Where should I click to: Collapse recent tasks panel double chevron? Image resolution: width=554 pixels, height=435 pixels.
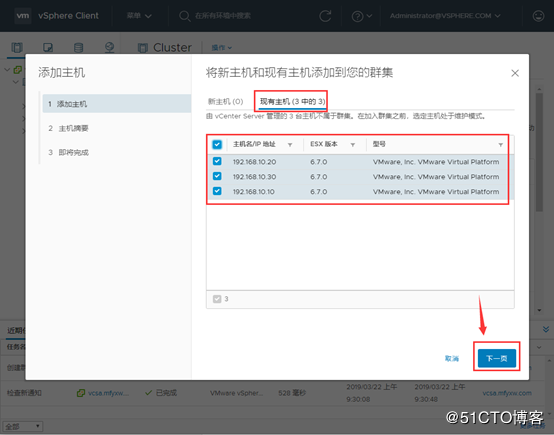pos(546,329)
